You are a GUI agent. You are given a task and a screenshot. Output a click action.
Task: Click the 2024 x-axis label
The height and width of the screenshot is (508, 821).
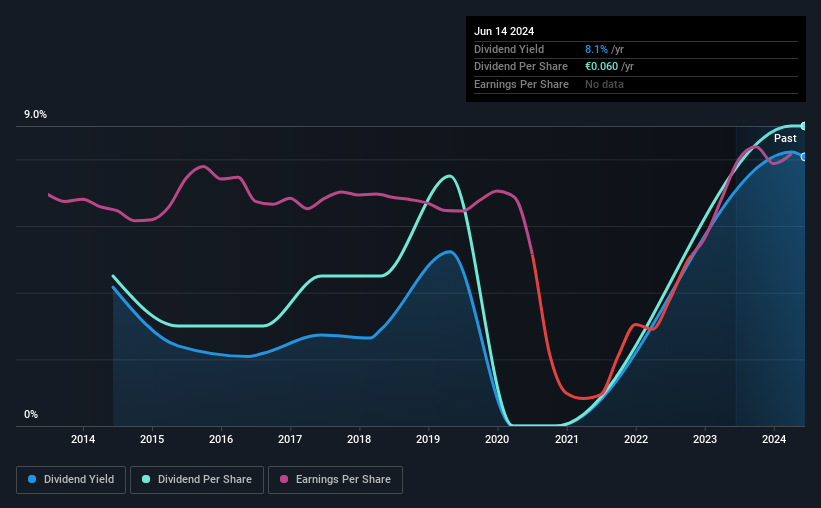point(774,439)
